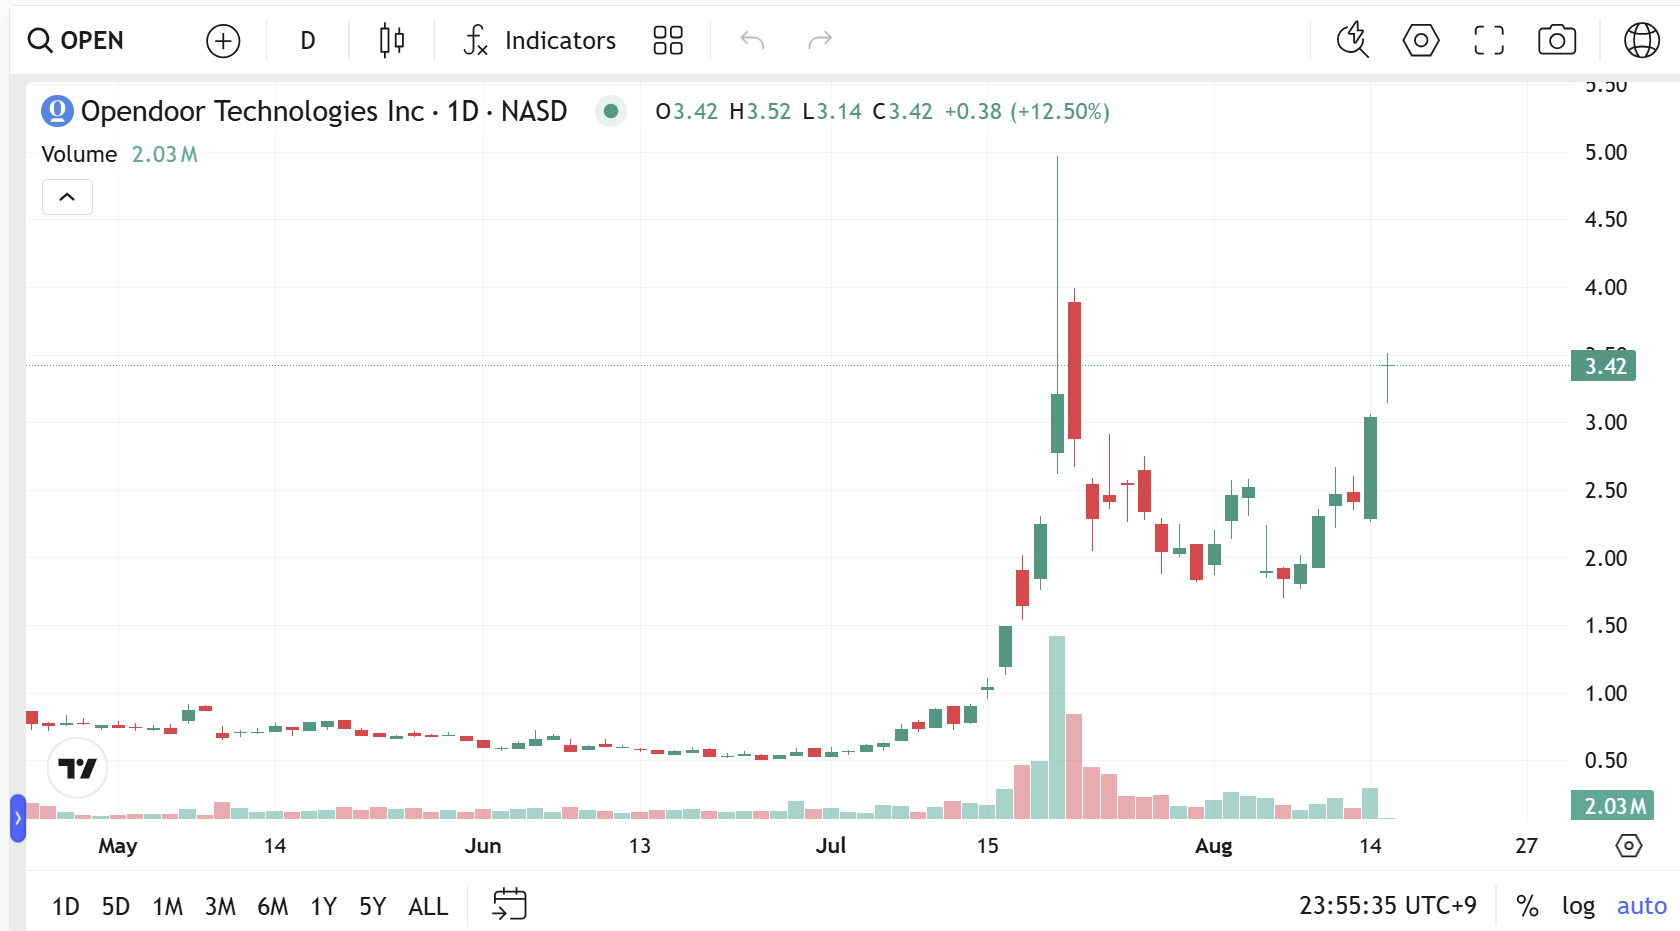Click the L3.14 low value
This screenshot has width=1680, height=931.
(832, 111)
